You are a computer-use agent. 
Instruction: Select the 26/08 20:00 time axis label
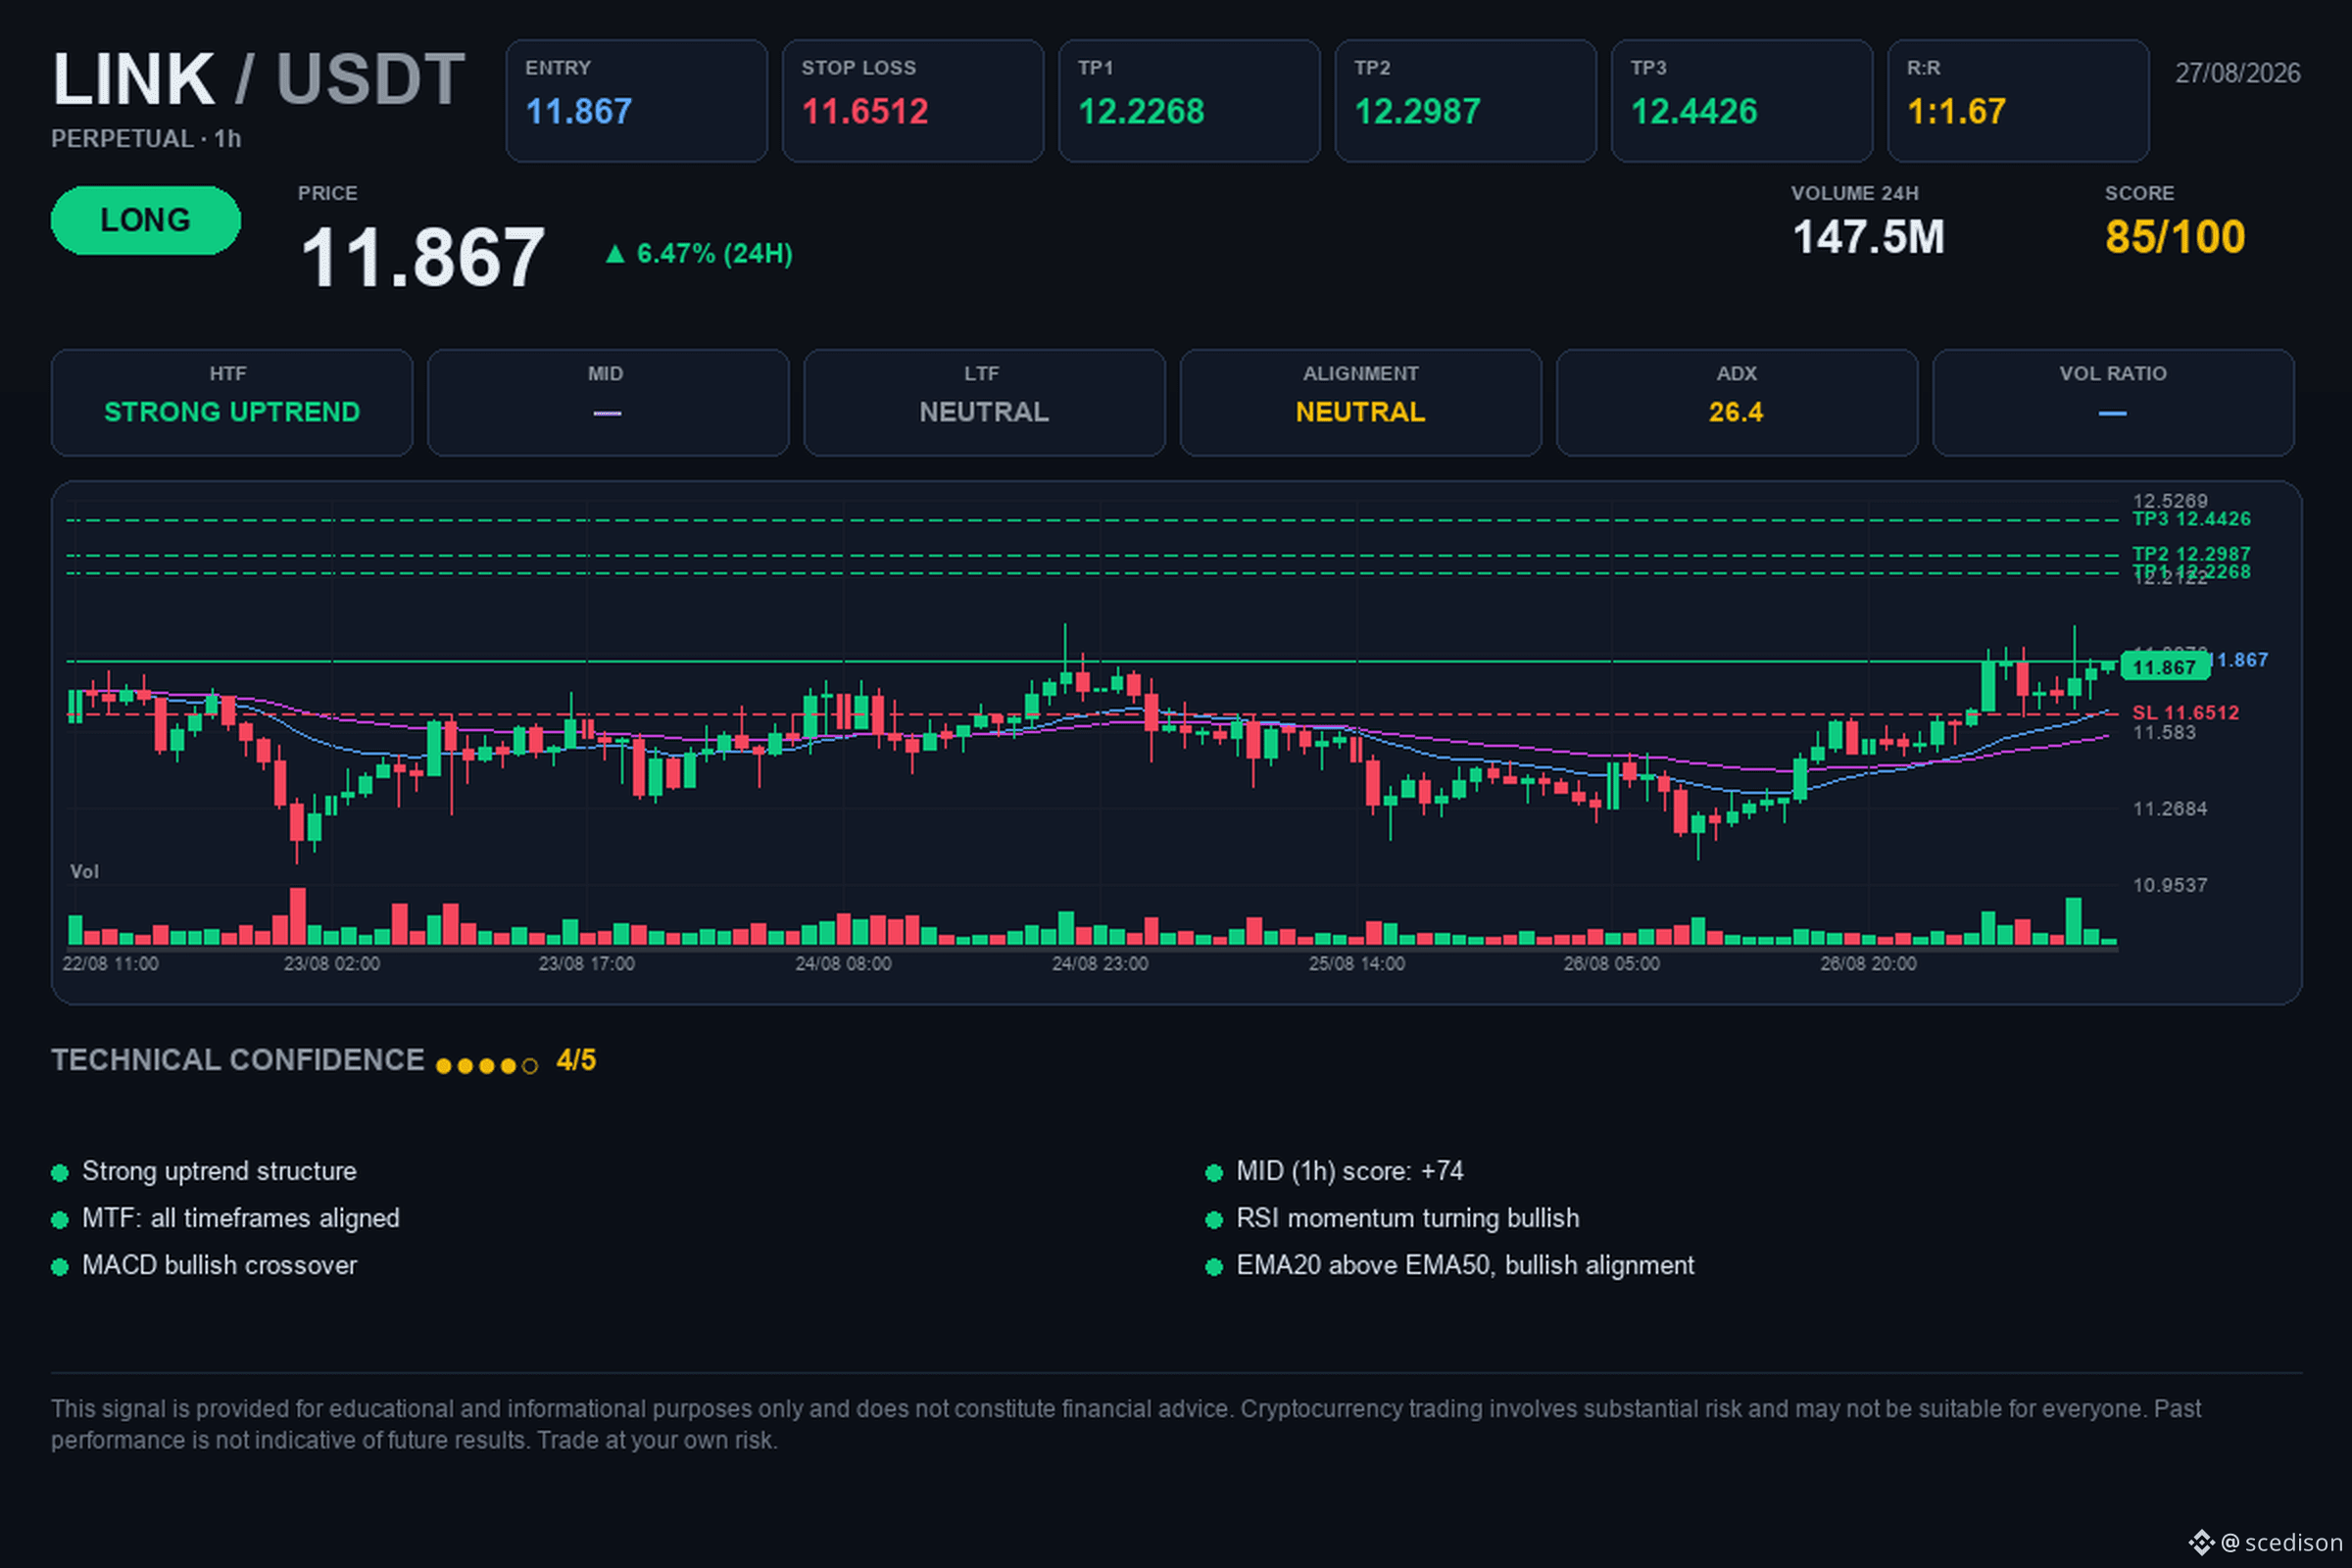(x=1869, y=964)
